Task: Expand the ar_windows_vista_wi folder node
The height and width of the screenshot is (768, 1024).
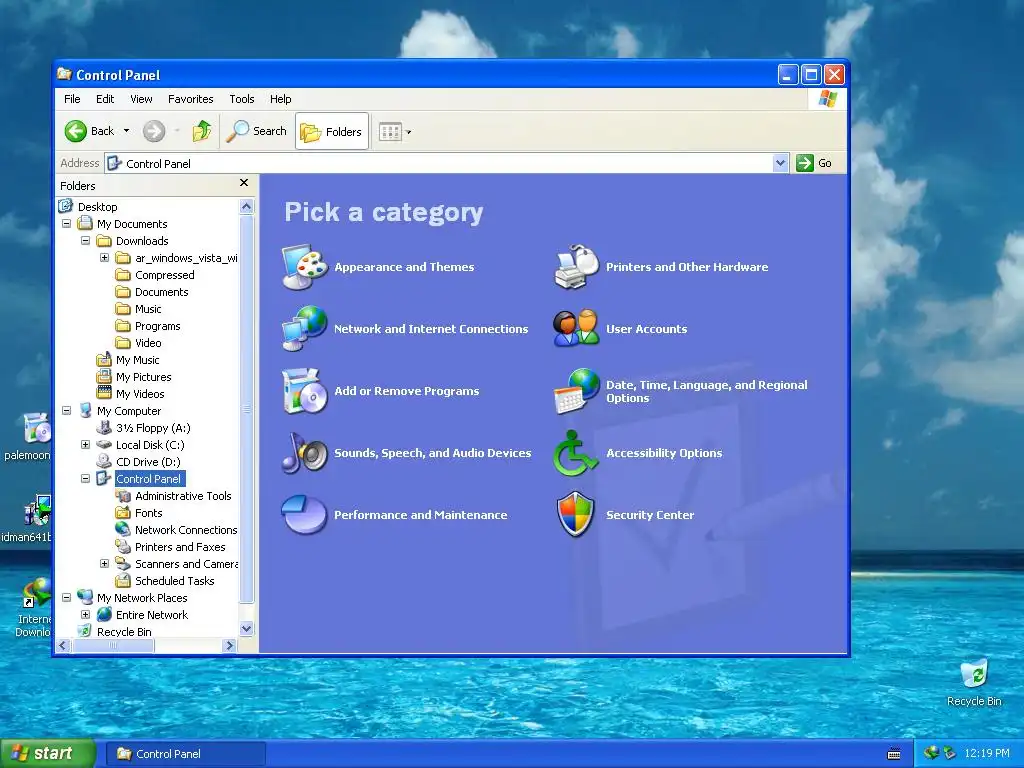Action: click(x=104, y=257)
